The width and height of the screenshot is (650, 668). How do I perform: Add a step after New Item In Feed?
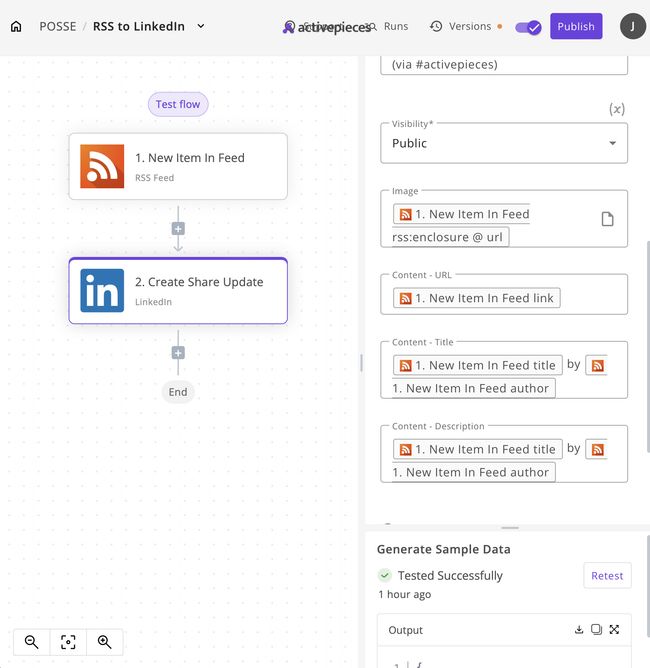coord(178,229)
